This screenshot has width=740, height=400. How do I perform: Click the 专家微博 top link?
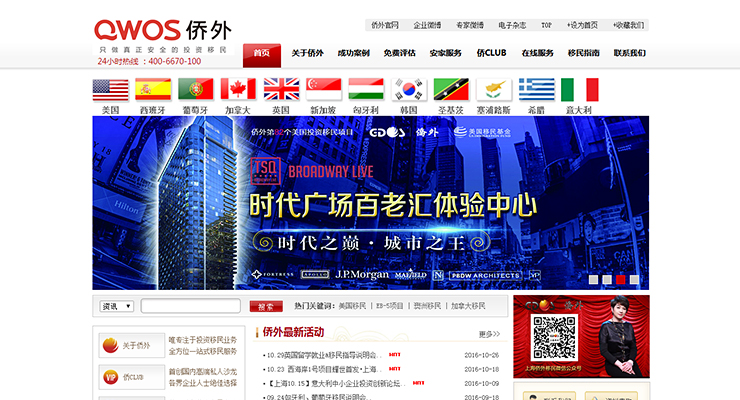[470, 25]
